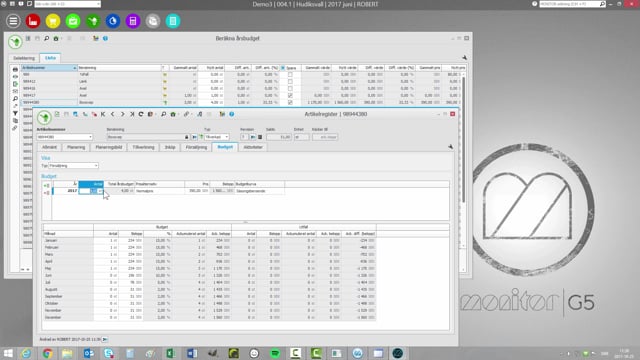Viewport: 640px width, 360px height.
Task: Click blue help icon in Artikelregister toolbar
Action: pyautogui.click(x=231, y=114)
